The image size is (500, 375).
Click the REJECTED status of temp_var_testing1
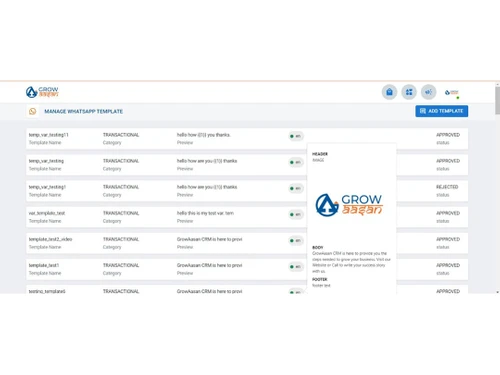[x=447, y=187]
